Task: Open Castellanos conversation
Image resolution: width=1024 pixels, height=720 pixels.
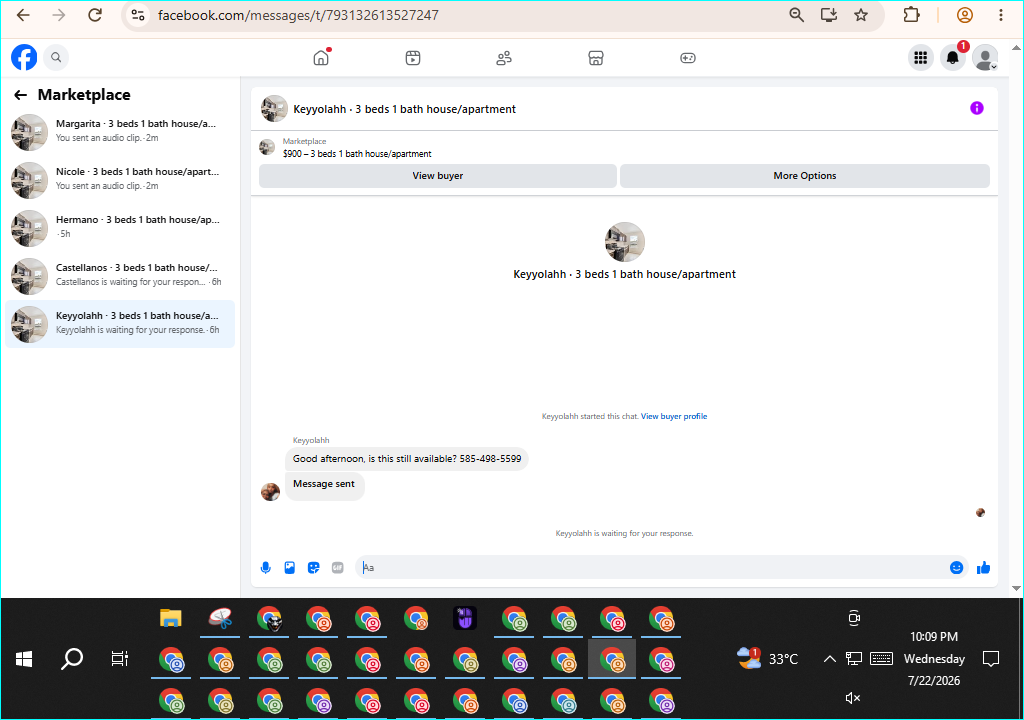Action: (x=120, y=276)
